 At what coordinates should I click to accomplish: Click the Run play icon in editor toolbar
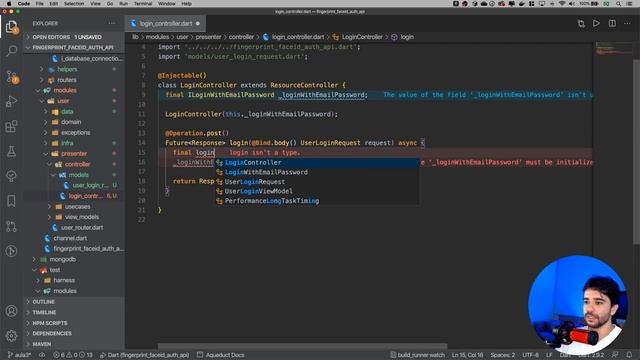click(x=596, y=24)
